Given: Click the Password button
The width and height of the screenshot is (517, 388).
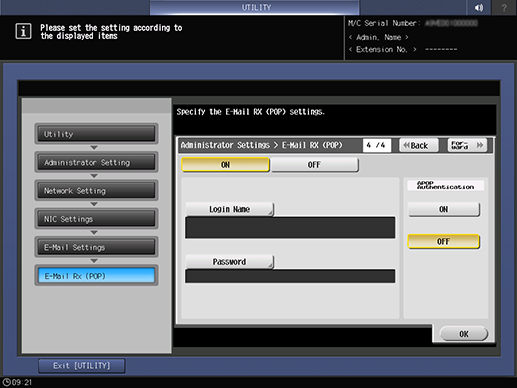Looking at the screenshot, I should [x=229, y=262].
